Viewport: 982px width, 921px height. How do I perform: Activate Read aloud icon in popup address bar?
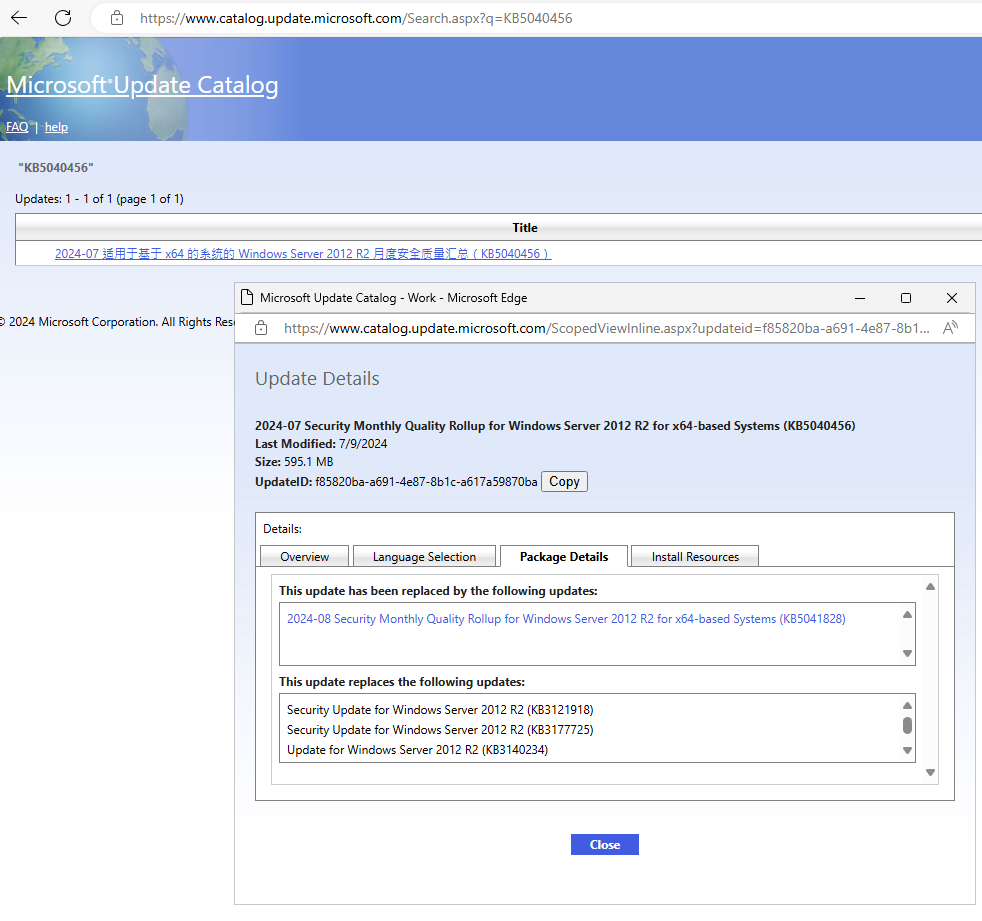click(x=950, y=327)
